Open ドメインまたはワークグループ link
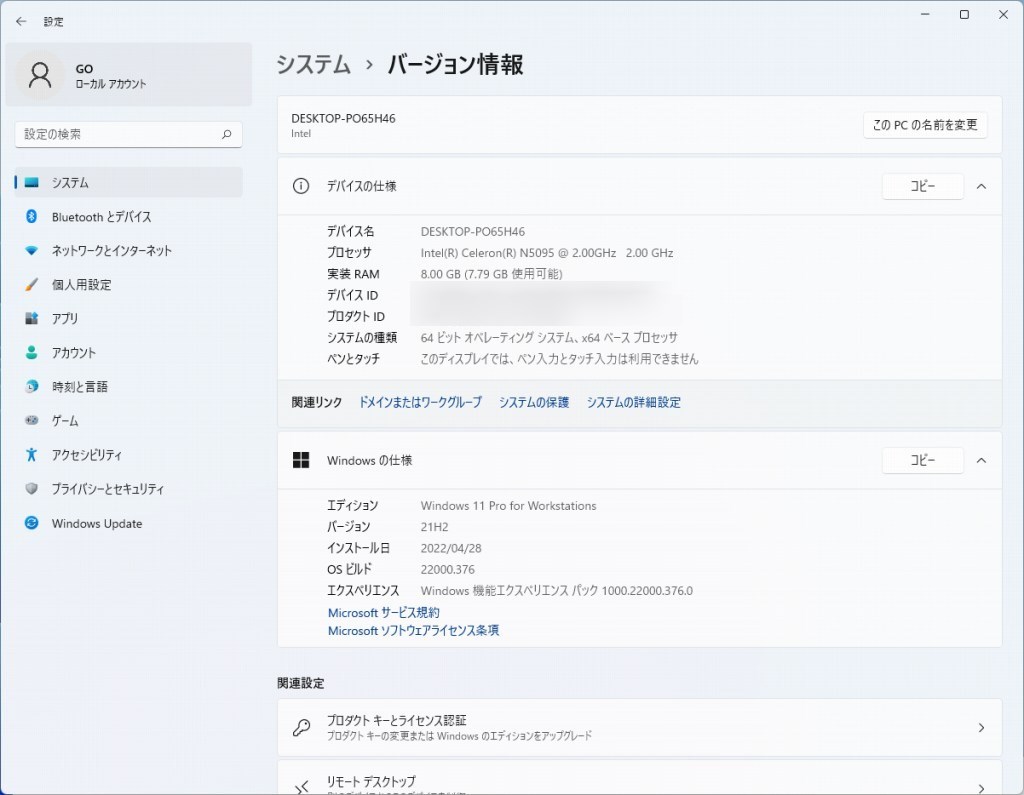Image resolution: width=1024 pixels, height=795 pixels. coord(420,402)
